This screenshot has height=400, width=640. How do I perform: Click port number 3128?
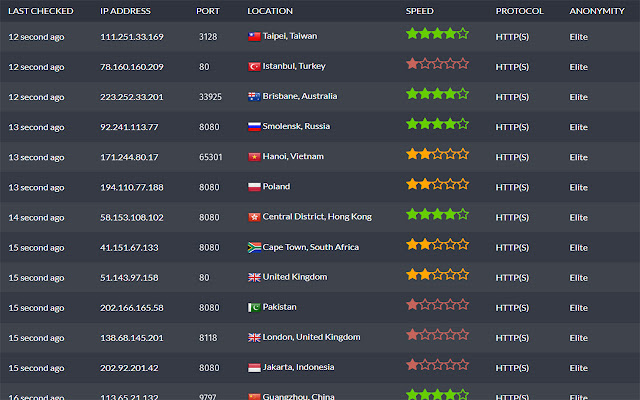coord(208,37)
